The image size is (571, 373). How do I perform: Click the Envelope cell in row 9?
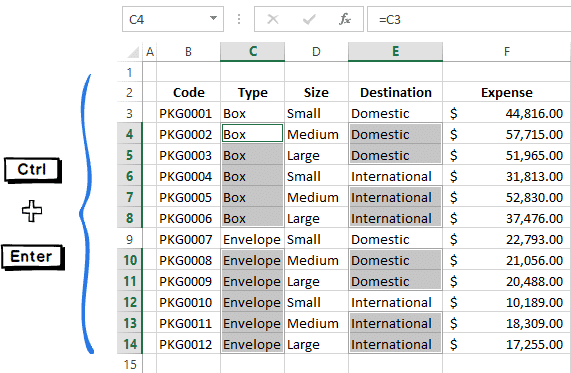click(252, 239)
